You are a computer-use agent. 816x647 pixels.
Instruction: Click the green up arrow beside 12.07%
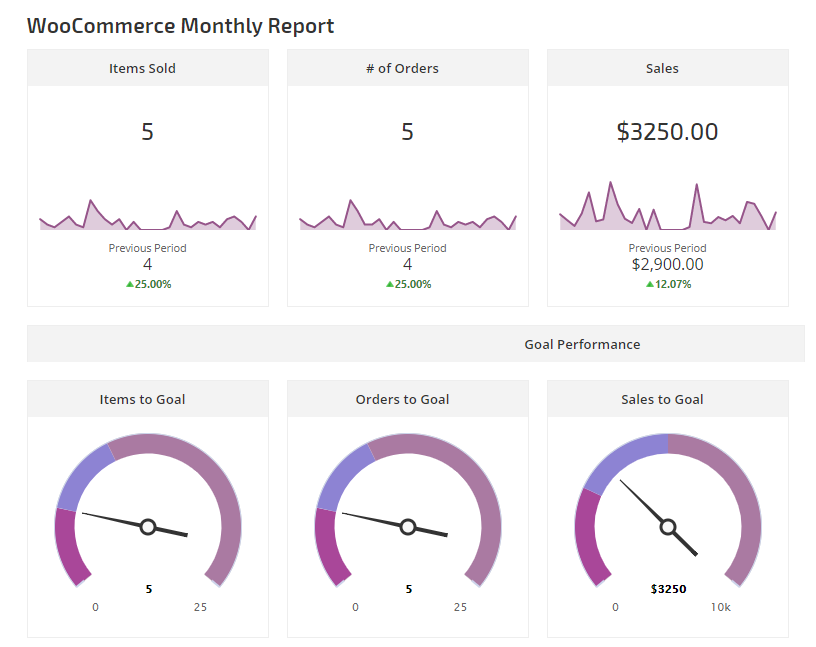[x=650, y=284]
